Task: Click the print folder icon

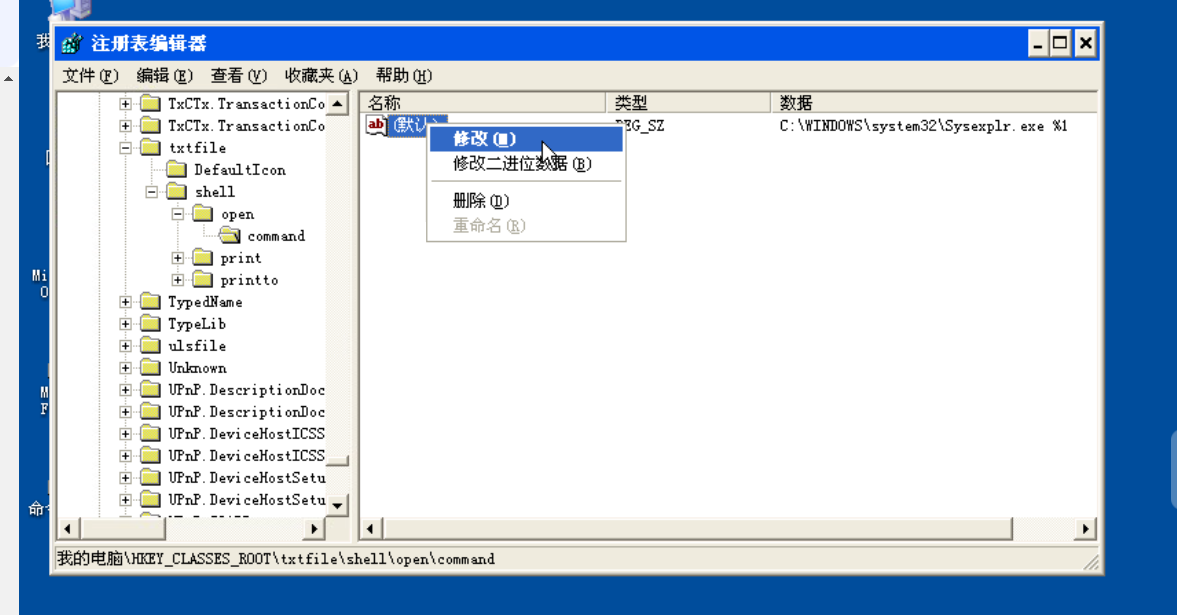Action: (203, 258)
